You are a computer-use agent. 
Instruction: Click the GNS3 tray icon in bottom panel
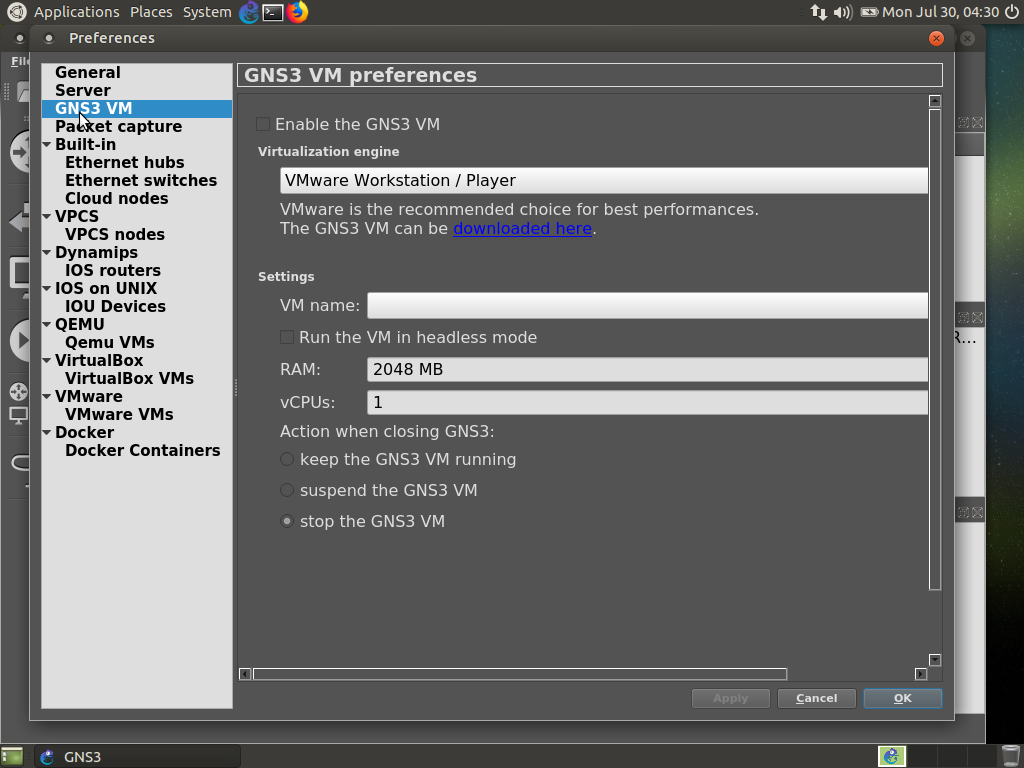(891, 756)
